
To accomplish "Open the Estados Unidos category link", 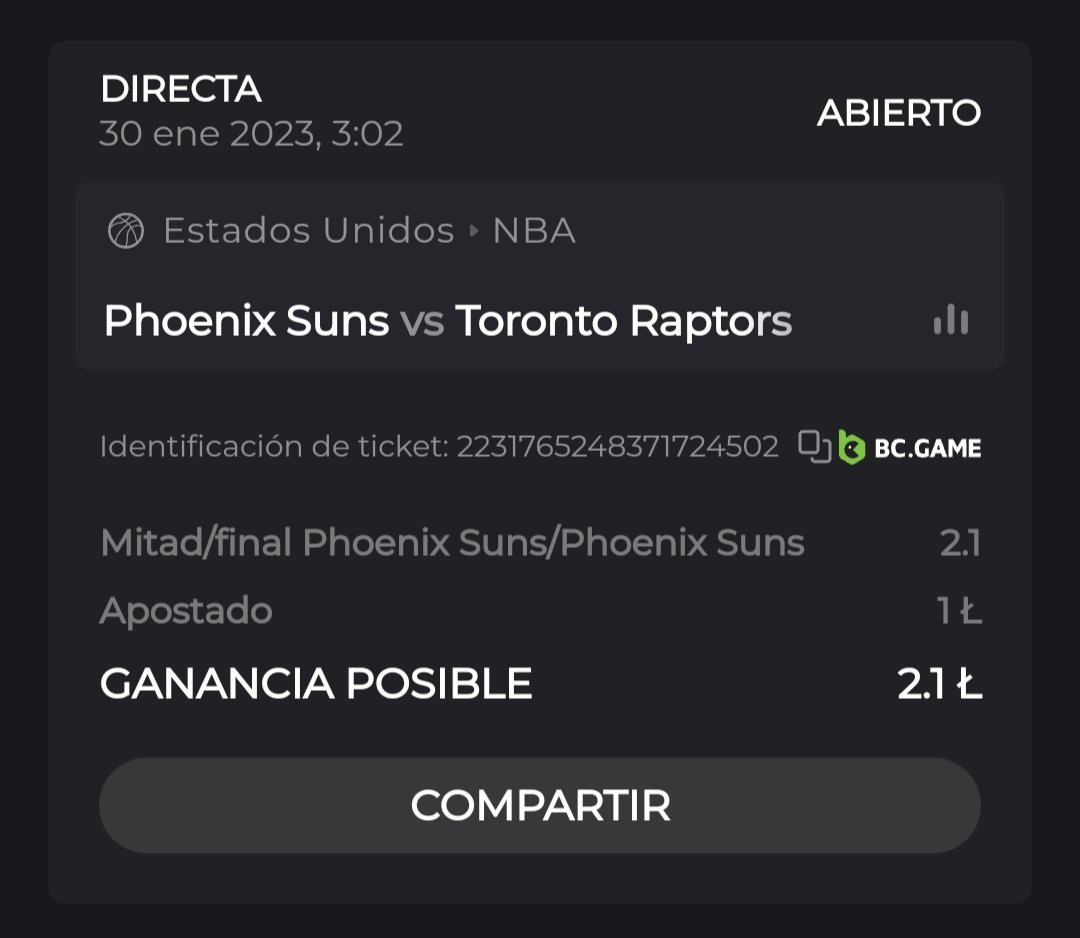I will pyautogui.click(x=309, y=231).
